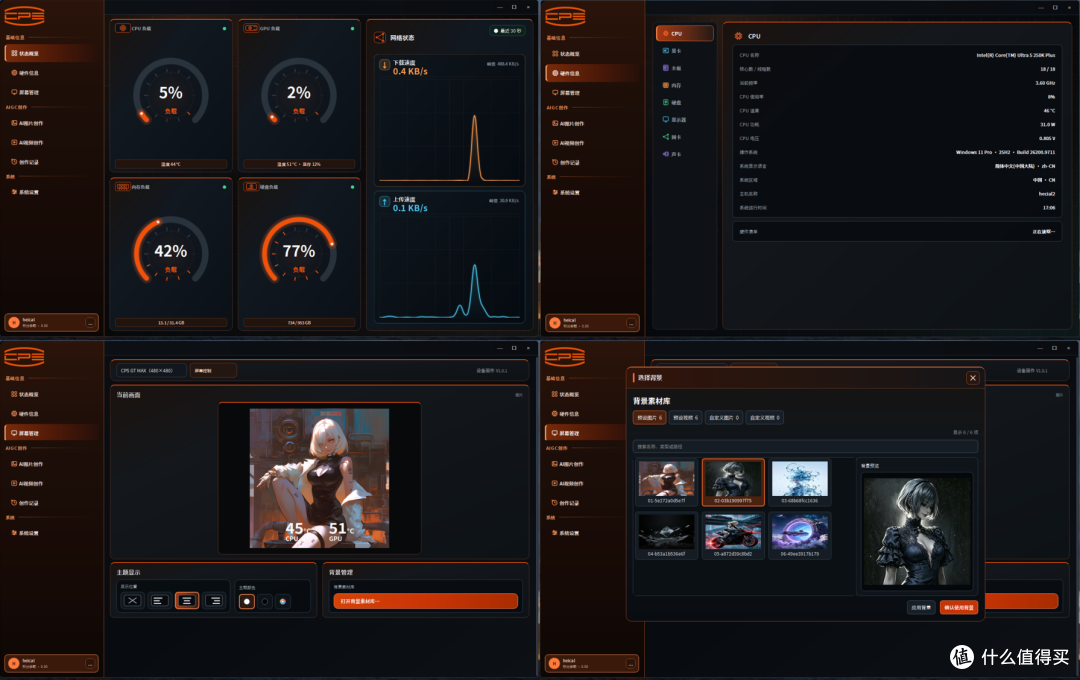This screenshot has width=1080, height=680.
Task: Click the CPS GT MAX (480×480) device selector
Action: click(x=151, y=371)
